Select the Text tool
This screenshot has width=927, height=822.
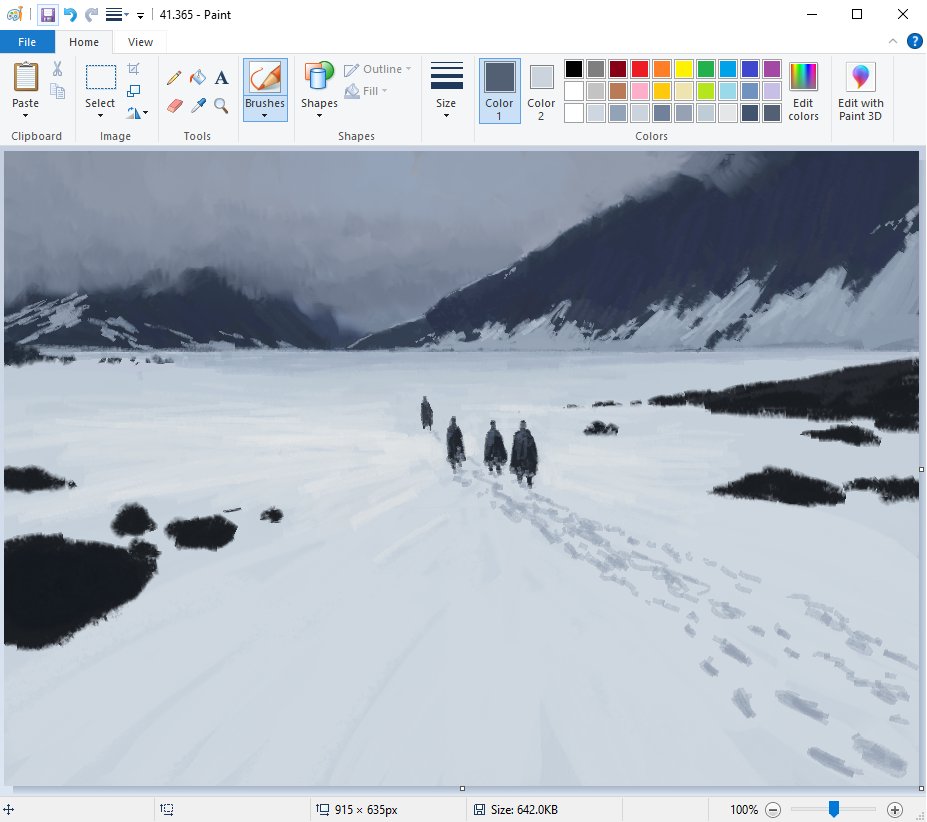point(221,77)
